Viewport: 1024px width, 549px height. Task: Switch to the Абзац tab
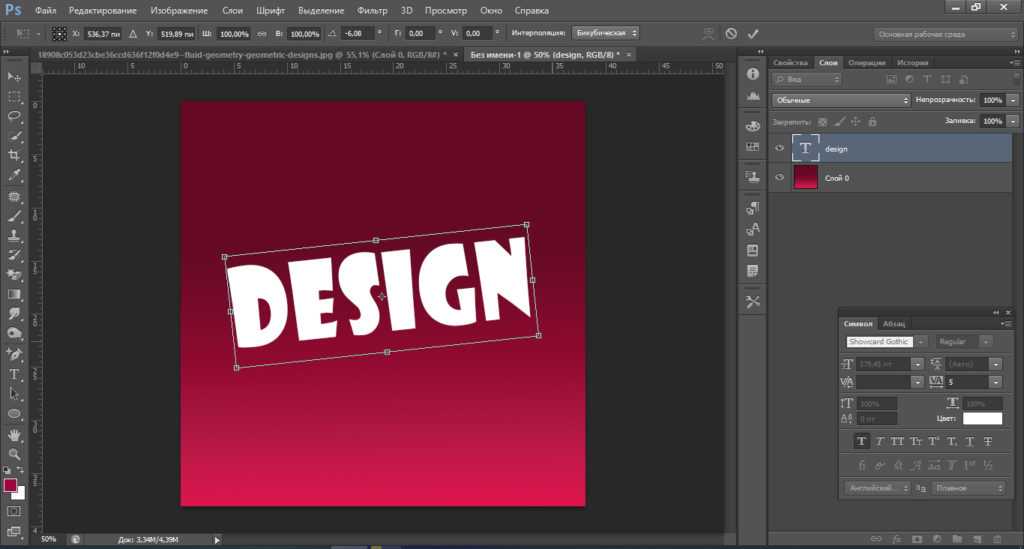coord(893,323)
